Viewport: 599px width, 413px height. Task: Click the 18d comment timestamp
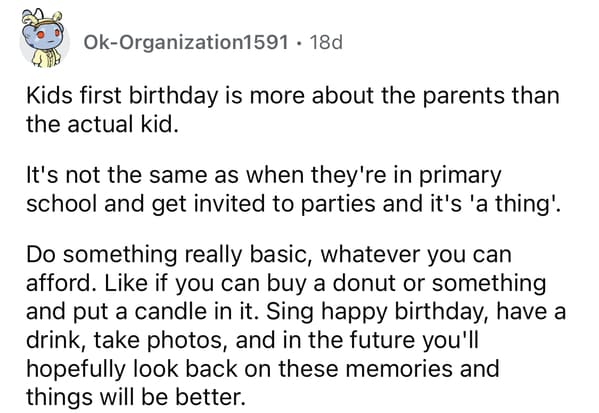pyautogui.click(x=326, y=42)
